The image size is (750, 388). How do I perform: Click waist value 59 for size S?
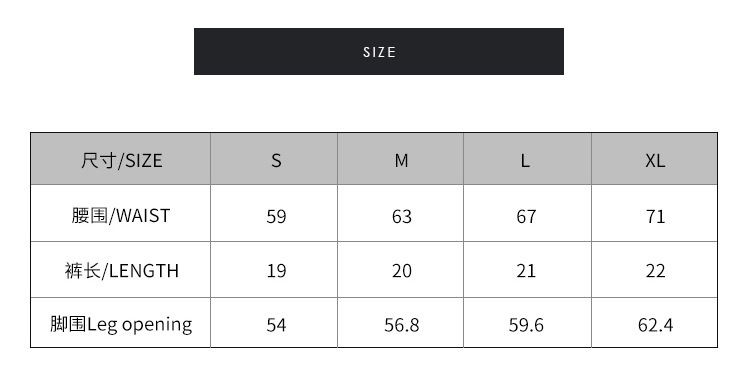point(276,217)
